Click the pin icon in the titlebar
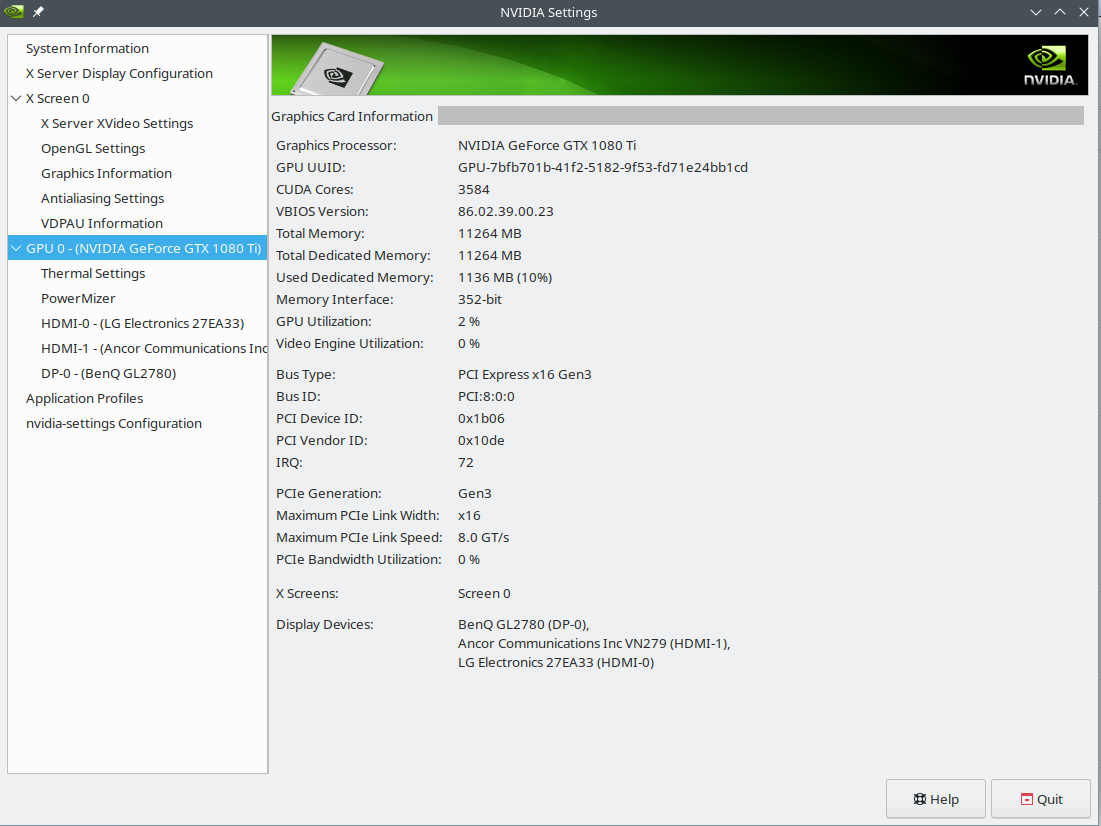This screenshot has height=826, width=1101. point(36,13)
